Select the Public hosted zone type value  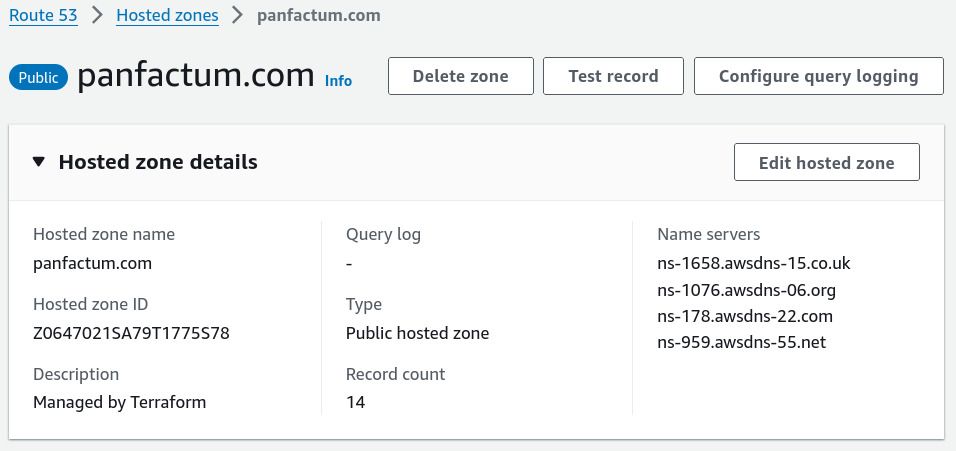tap(417, 333)
